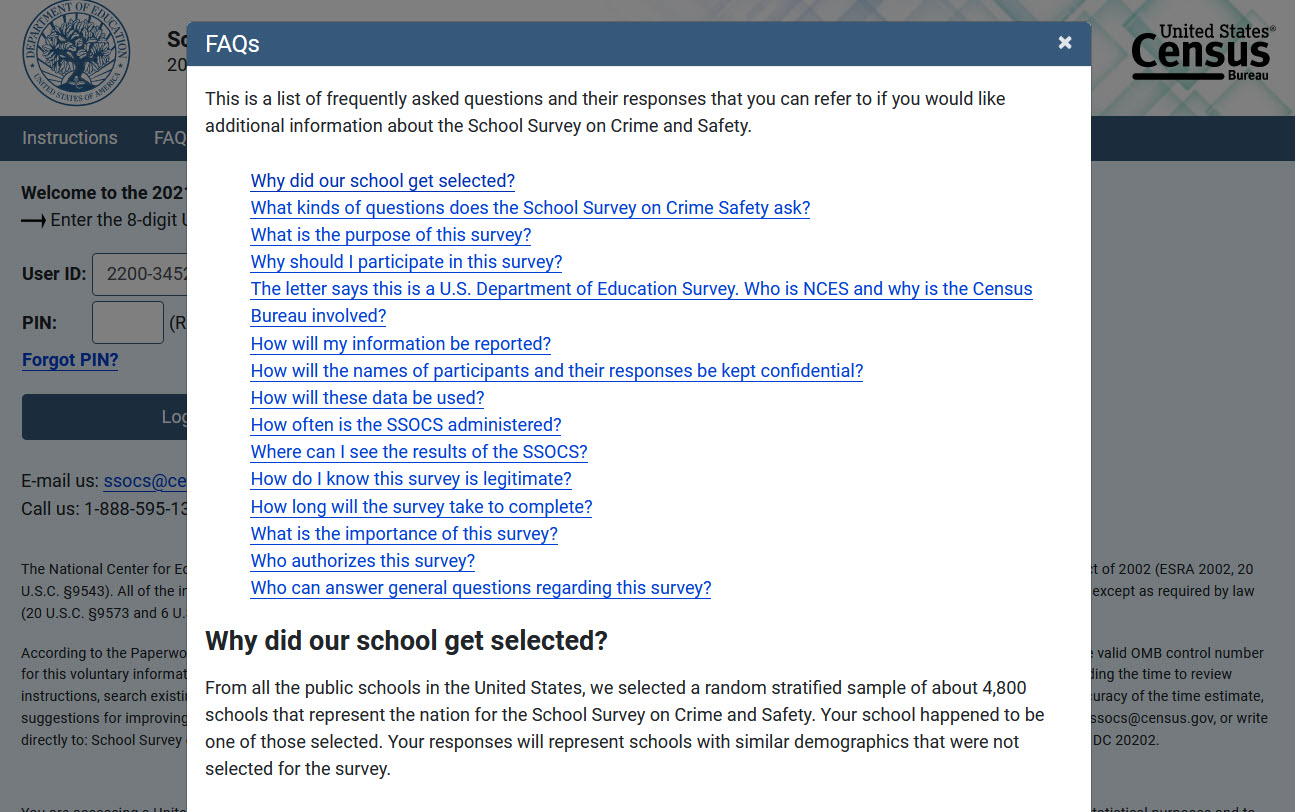This screenshot has height=812, width=1295.
Task: Go to 'How will these data be used?'
Action: pyautogui.click(x=367, y=398)
